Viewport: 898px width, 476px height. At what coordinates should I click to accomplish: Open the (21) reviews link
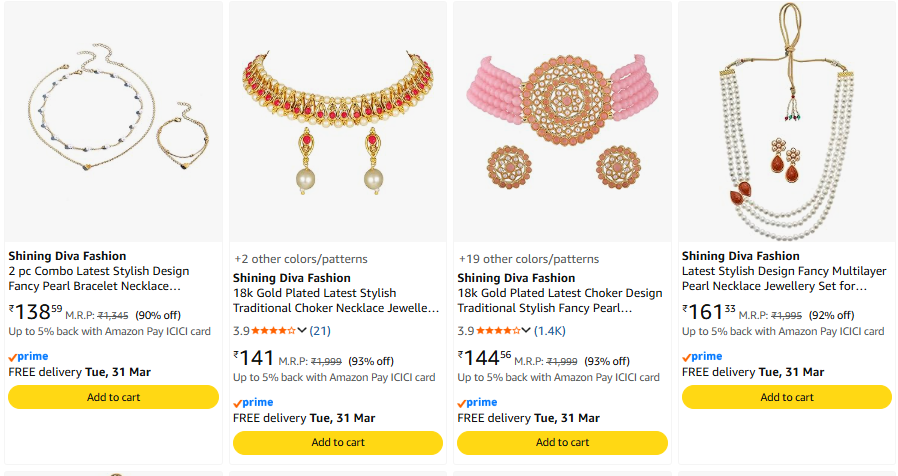tap(320, 330)
